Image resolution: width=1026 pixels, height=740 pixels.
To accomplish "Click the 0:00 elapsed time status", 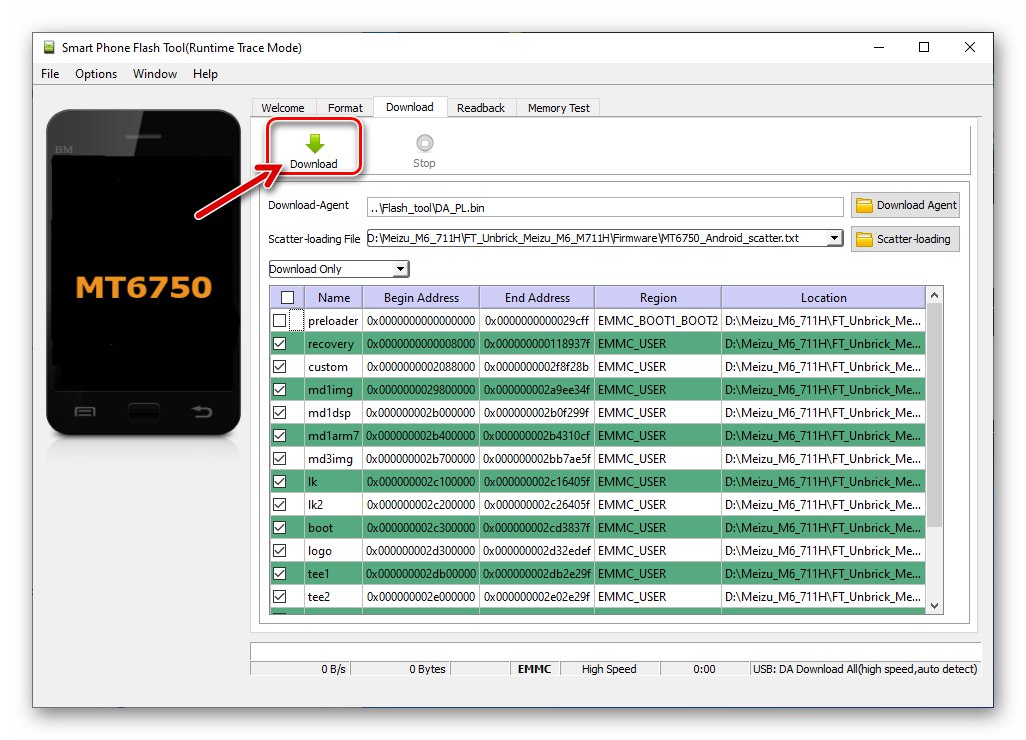I will click(704, 669).
